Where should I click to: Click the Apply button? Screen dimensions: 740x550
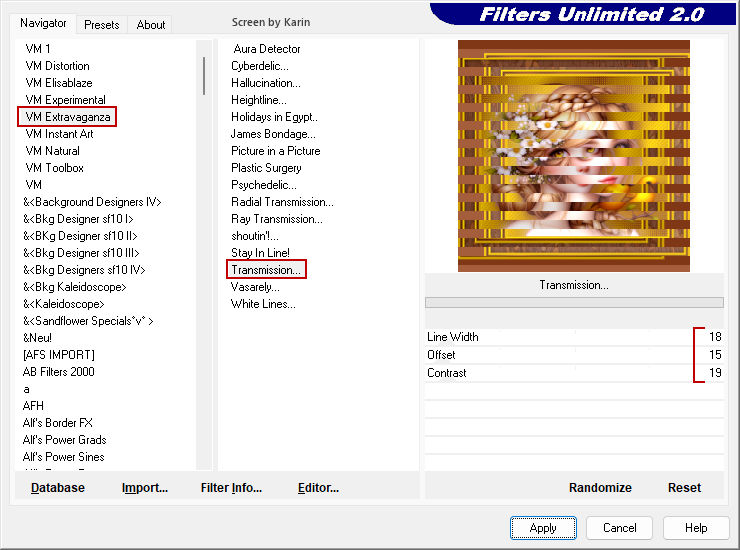click(543, 528)
